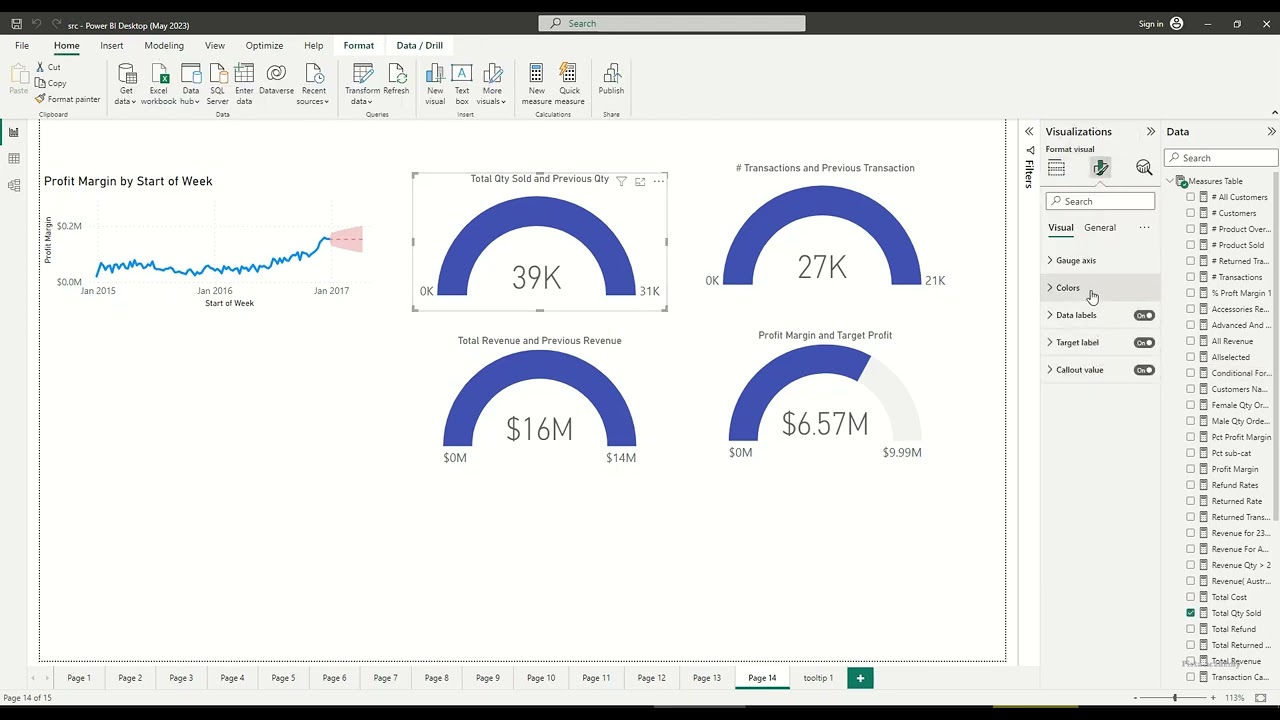Insert a Text box
This screenshot has width=1280, height=720.
coord(462,84)
